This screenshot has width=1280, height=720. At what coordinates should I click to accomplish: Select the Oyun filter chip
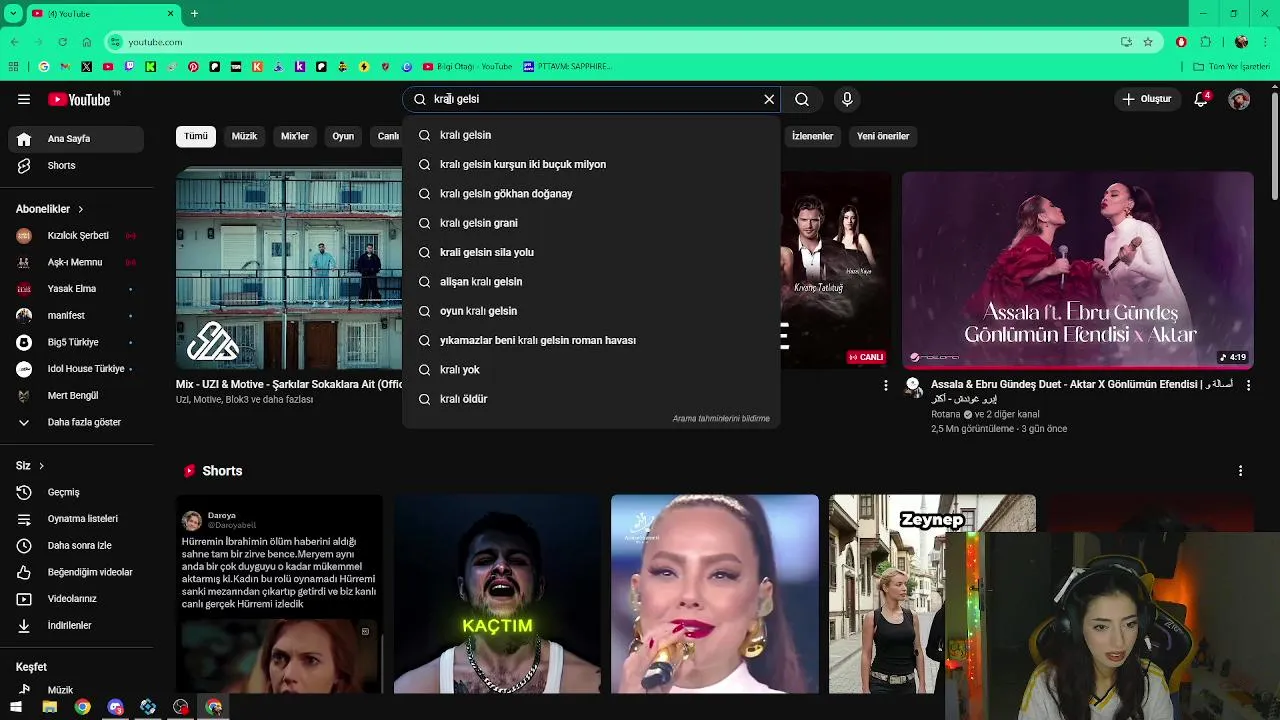343,136
